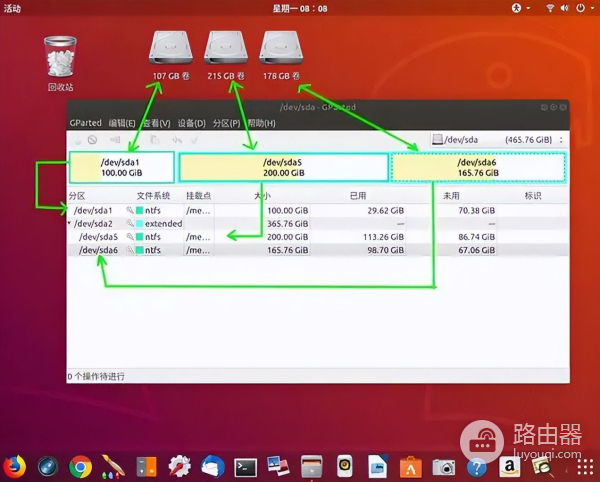The height and width of the screenshot is (482, 600).
Task: Open the 107 GB volume desktop icon
Action: pos(167,48)
